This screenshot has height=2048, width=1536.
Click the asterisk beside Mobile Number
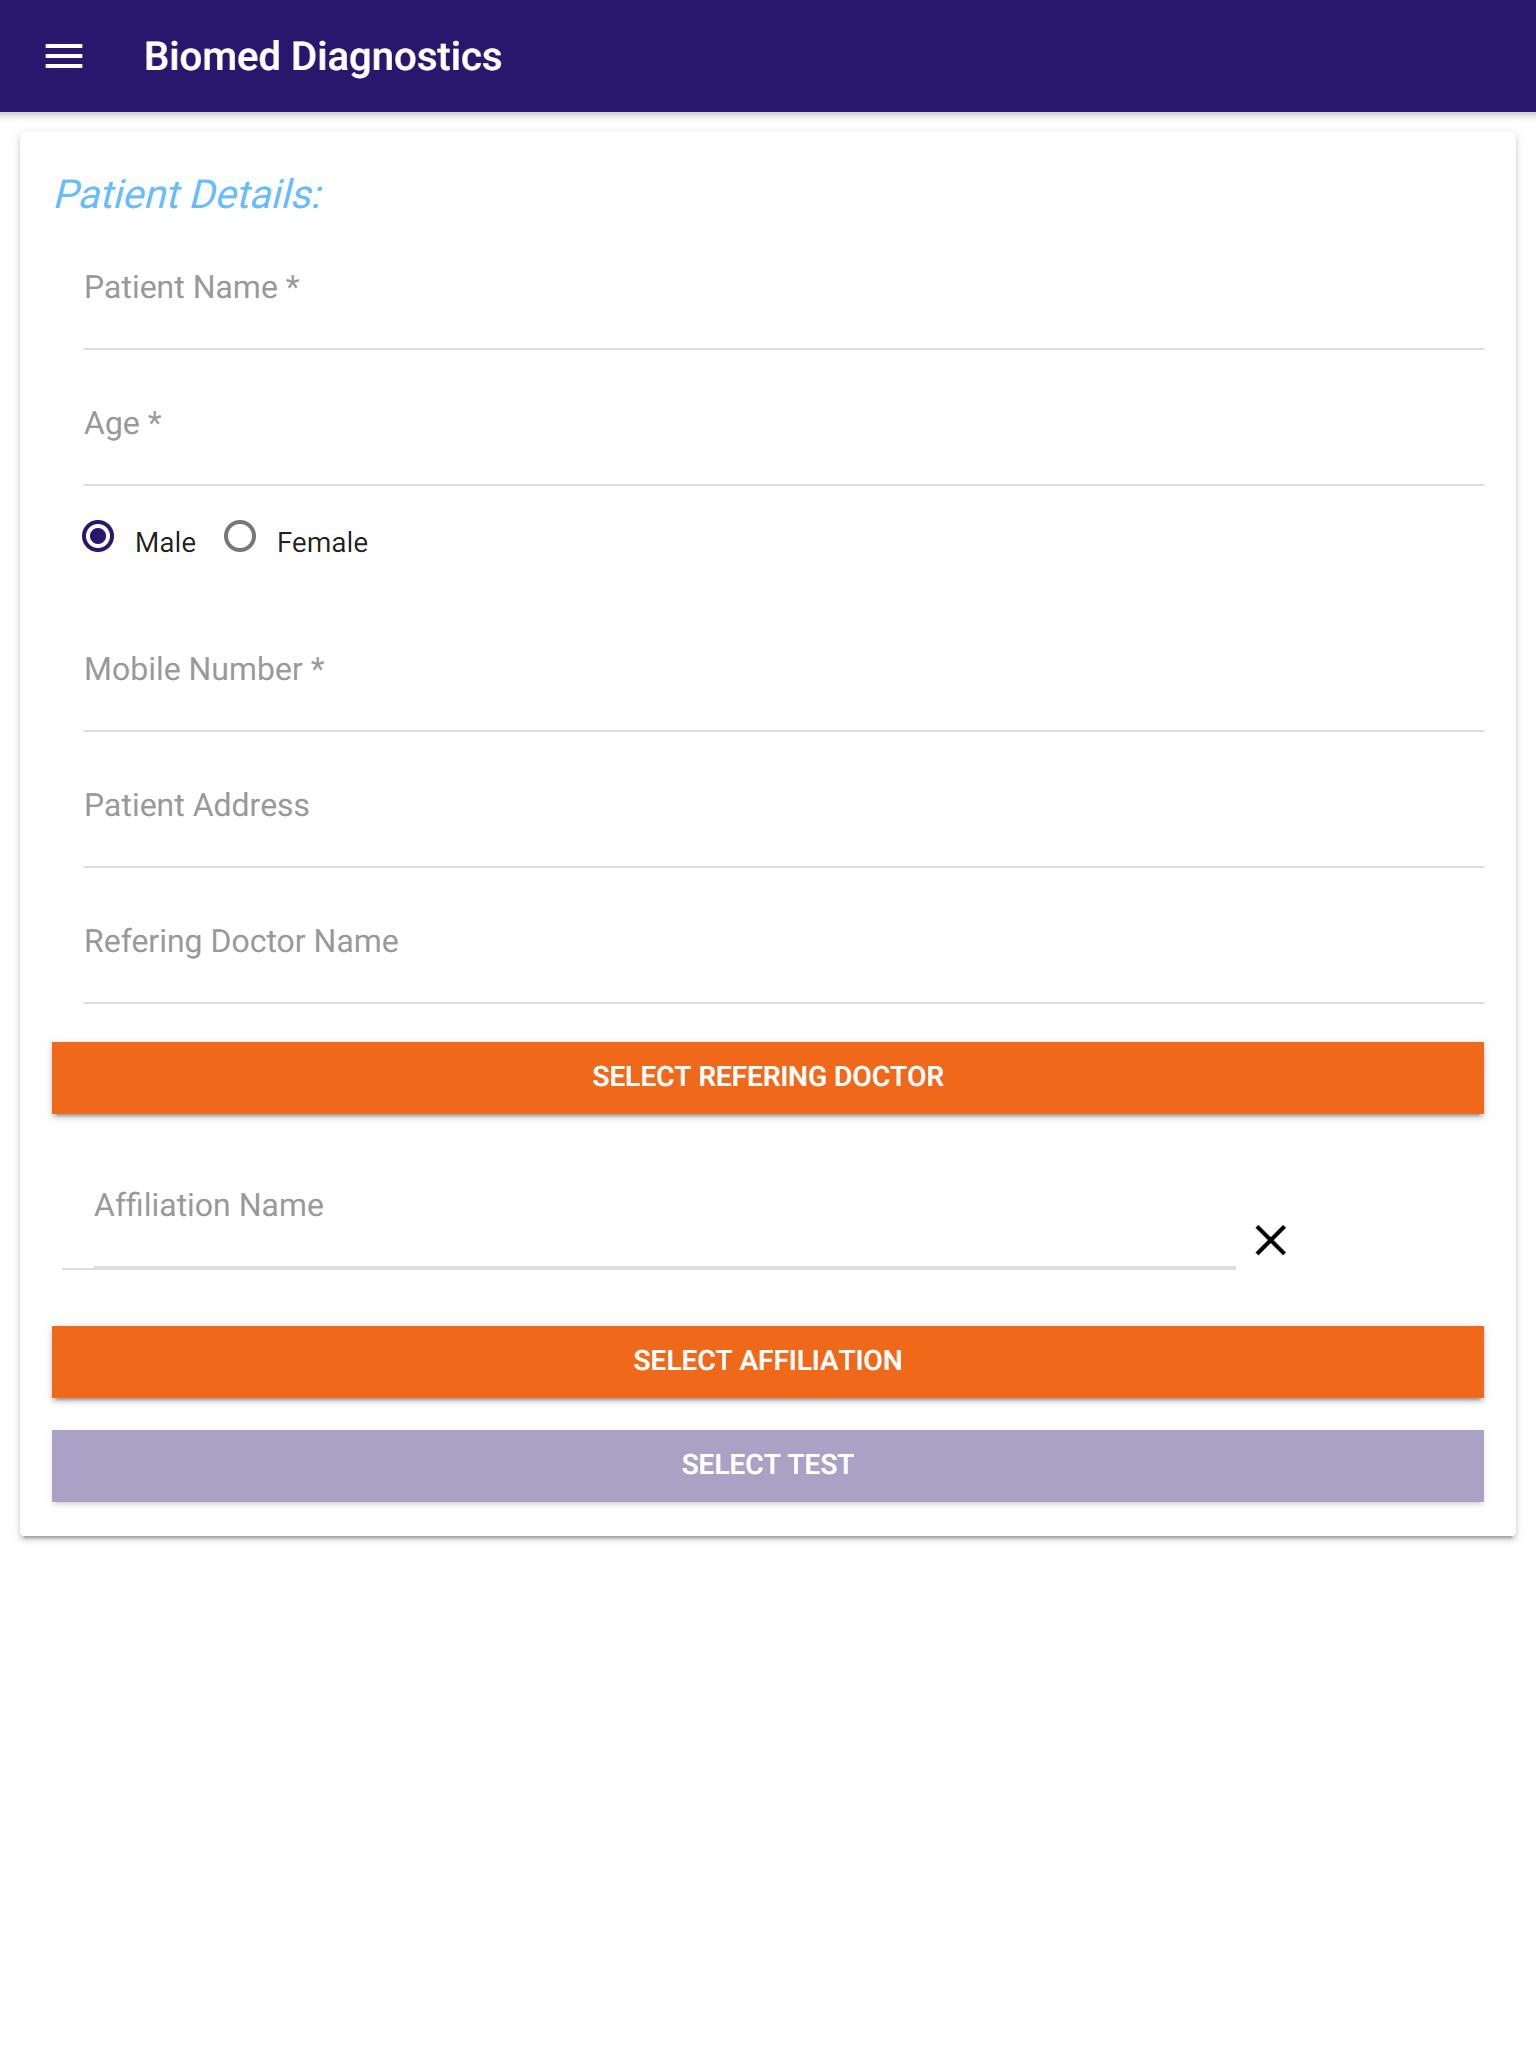317,667
